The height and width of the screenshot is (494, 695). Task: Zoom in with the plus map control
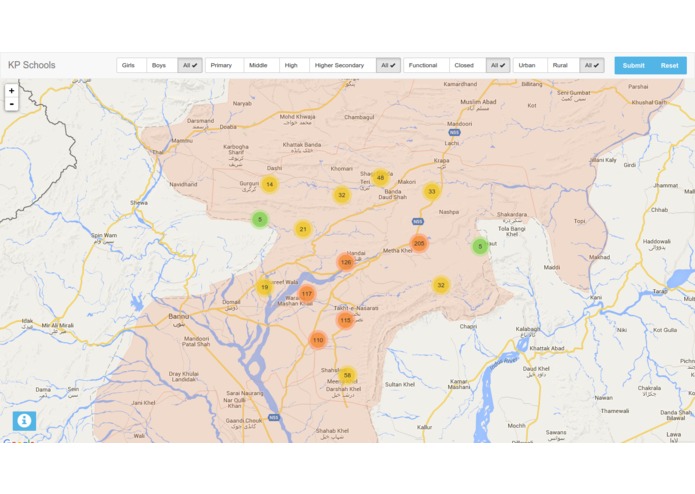12,90
